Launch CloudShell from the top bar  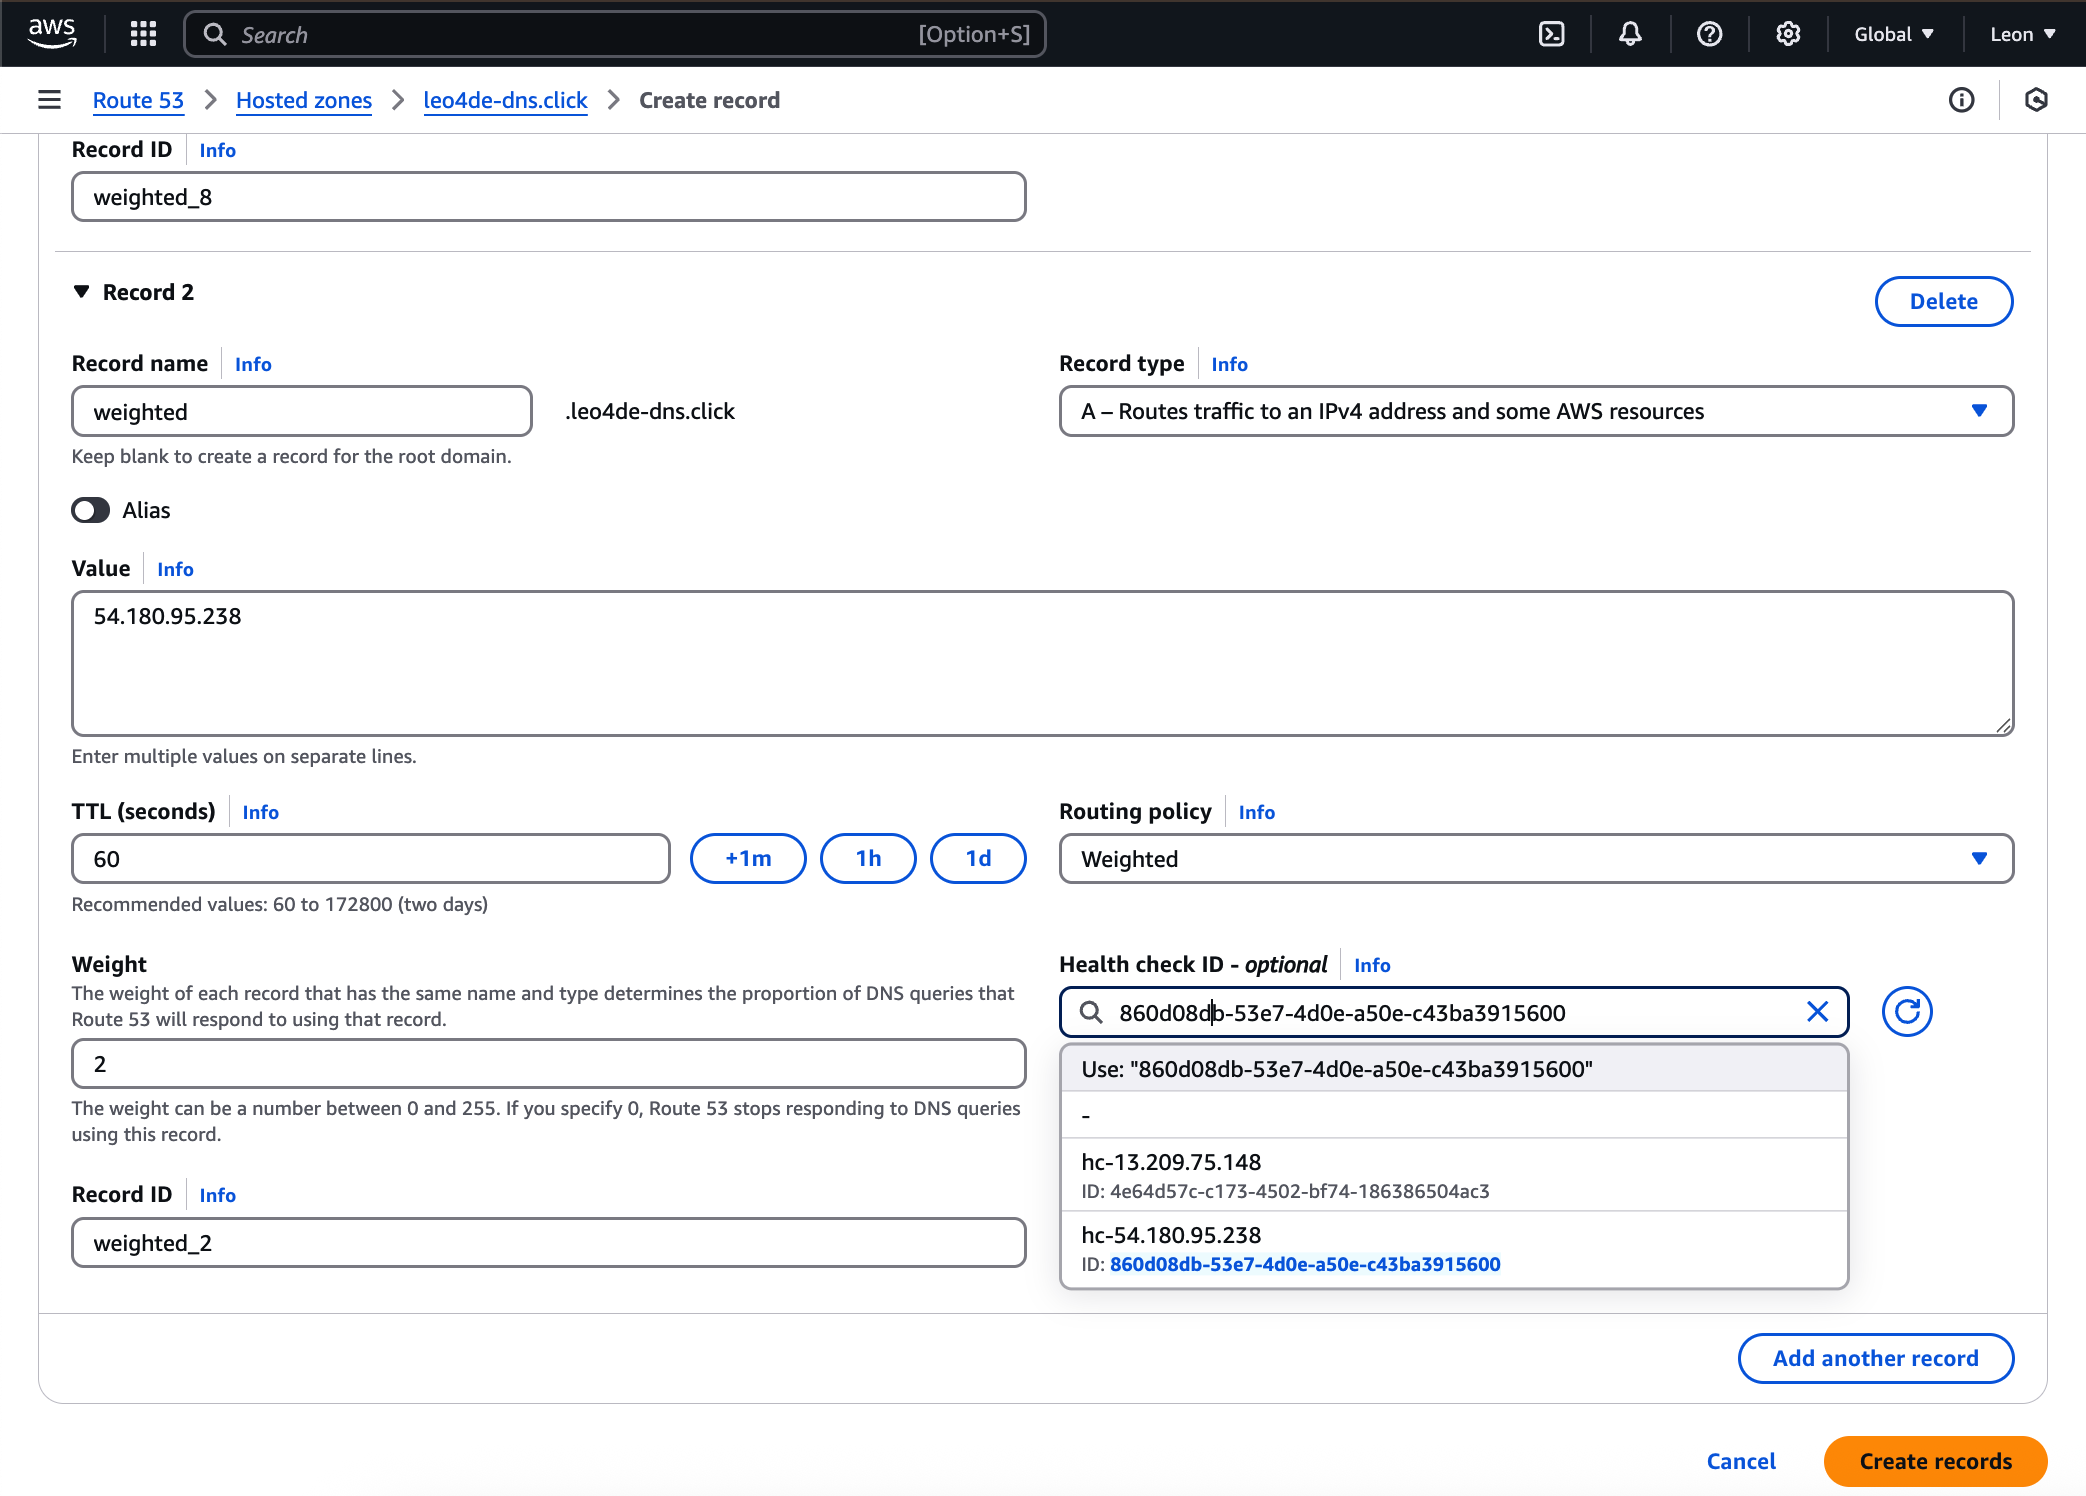(1551, 34)
